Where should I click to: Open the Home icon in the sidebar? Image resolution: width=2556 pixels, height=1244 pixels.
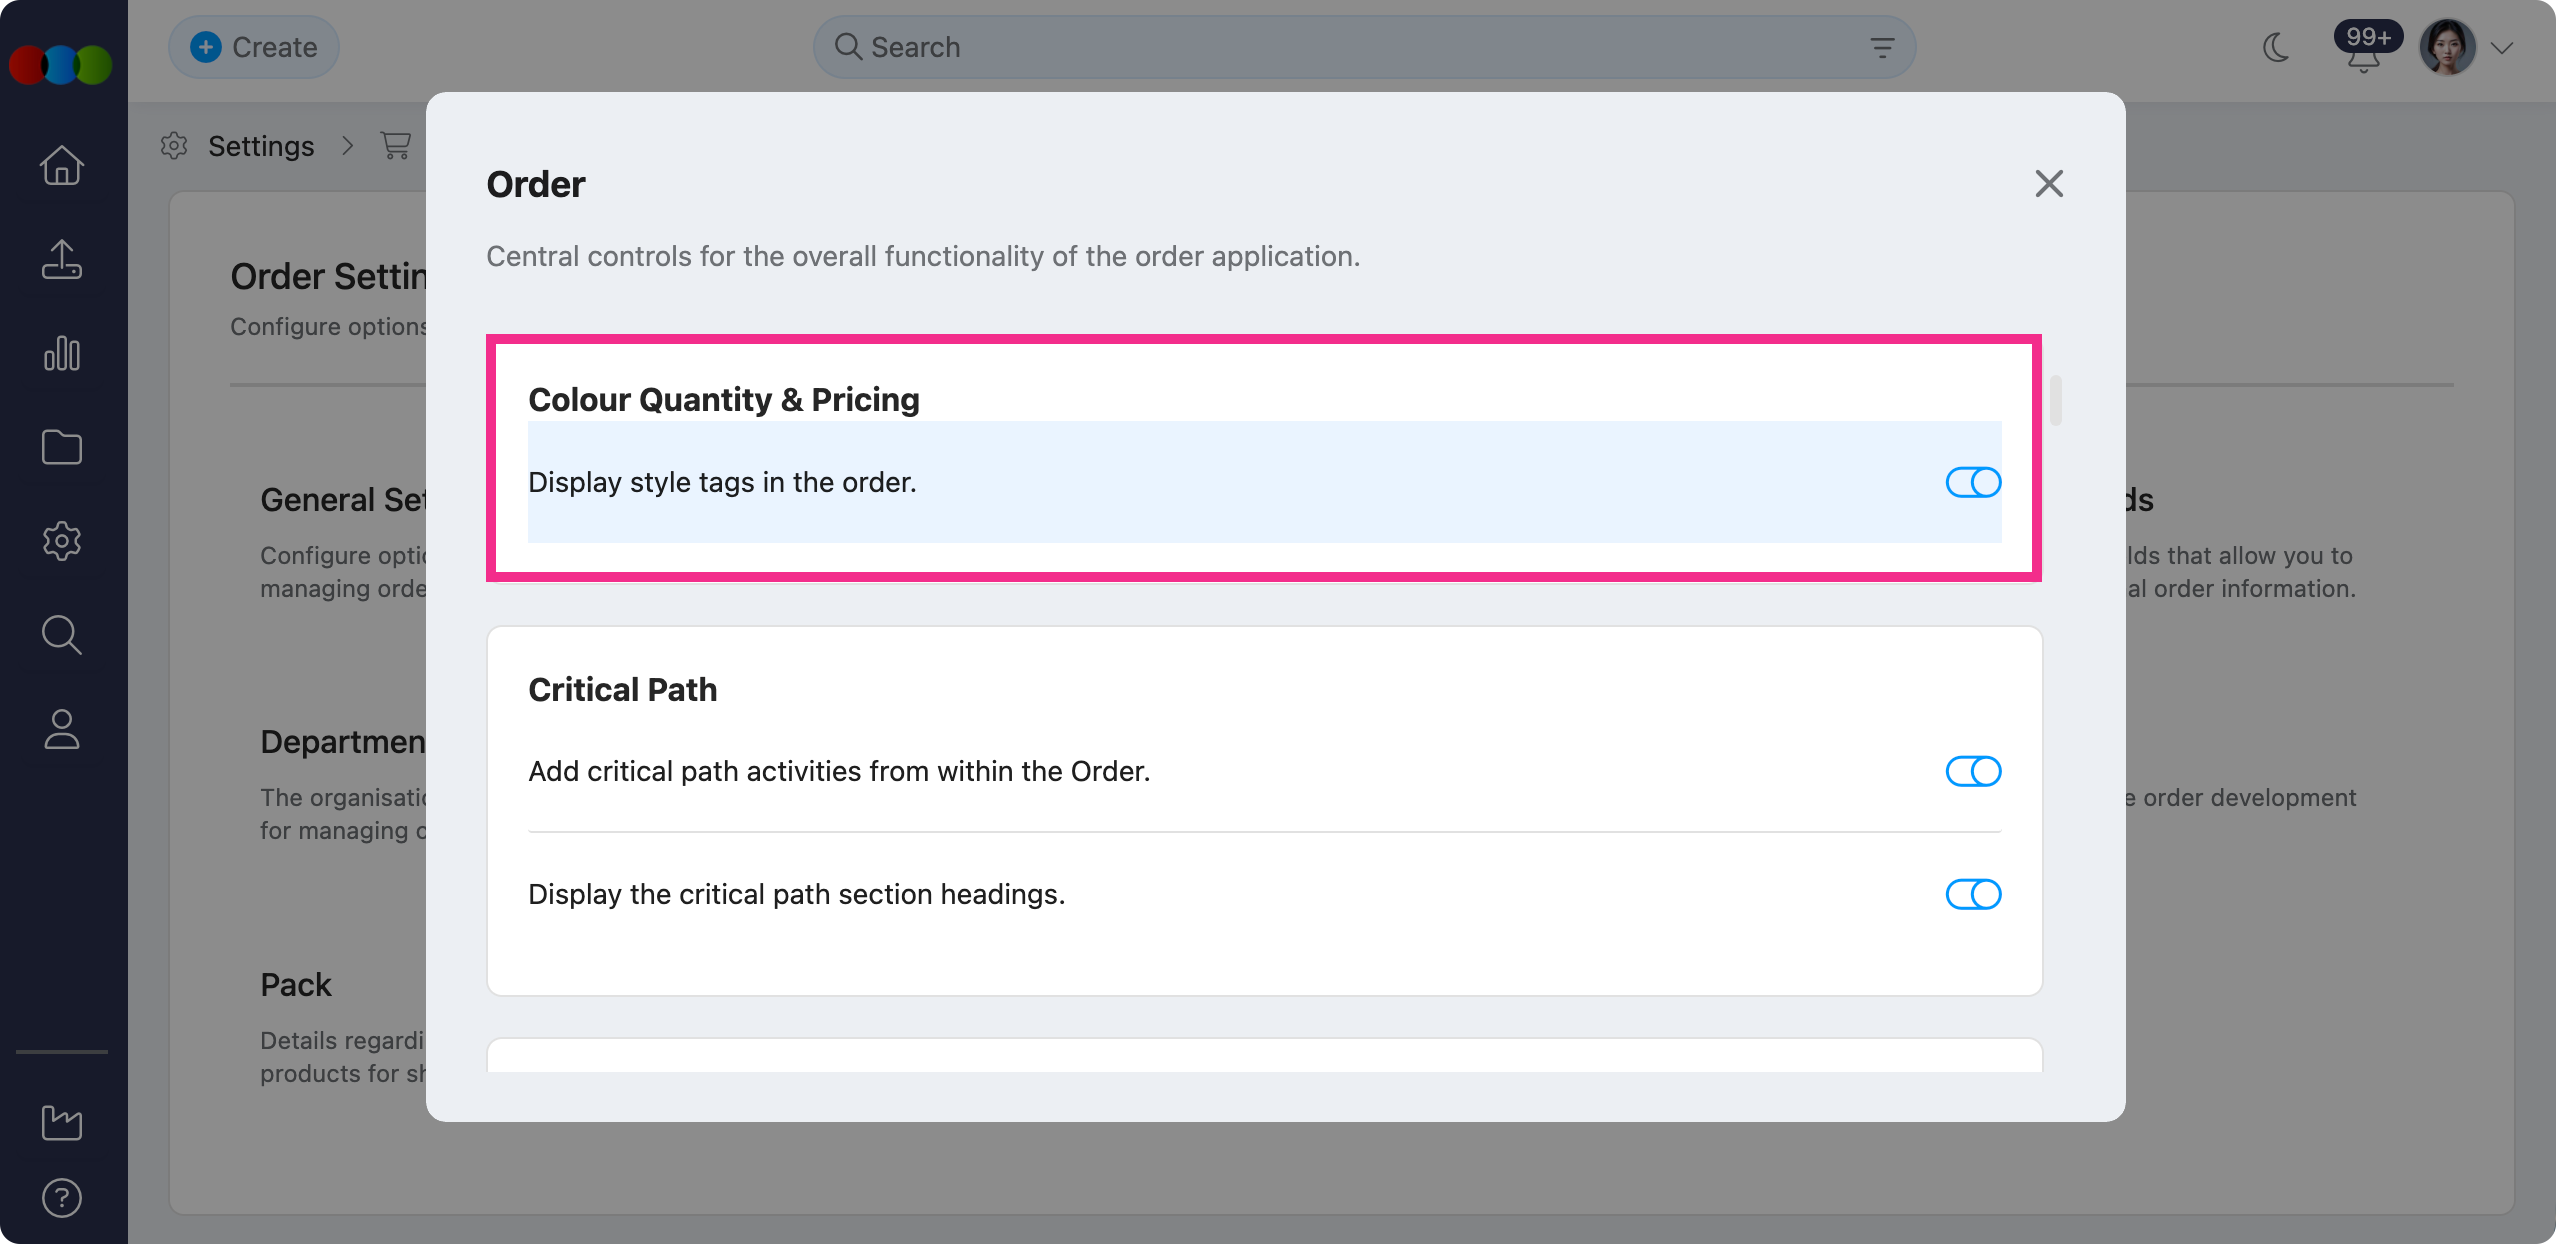click(61, 165)
